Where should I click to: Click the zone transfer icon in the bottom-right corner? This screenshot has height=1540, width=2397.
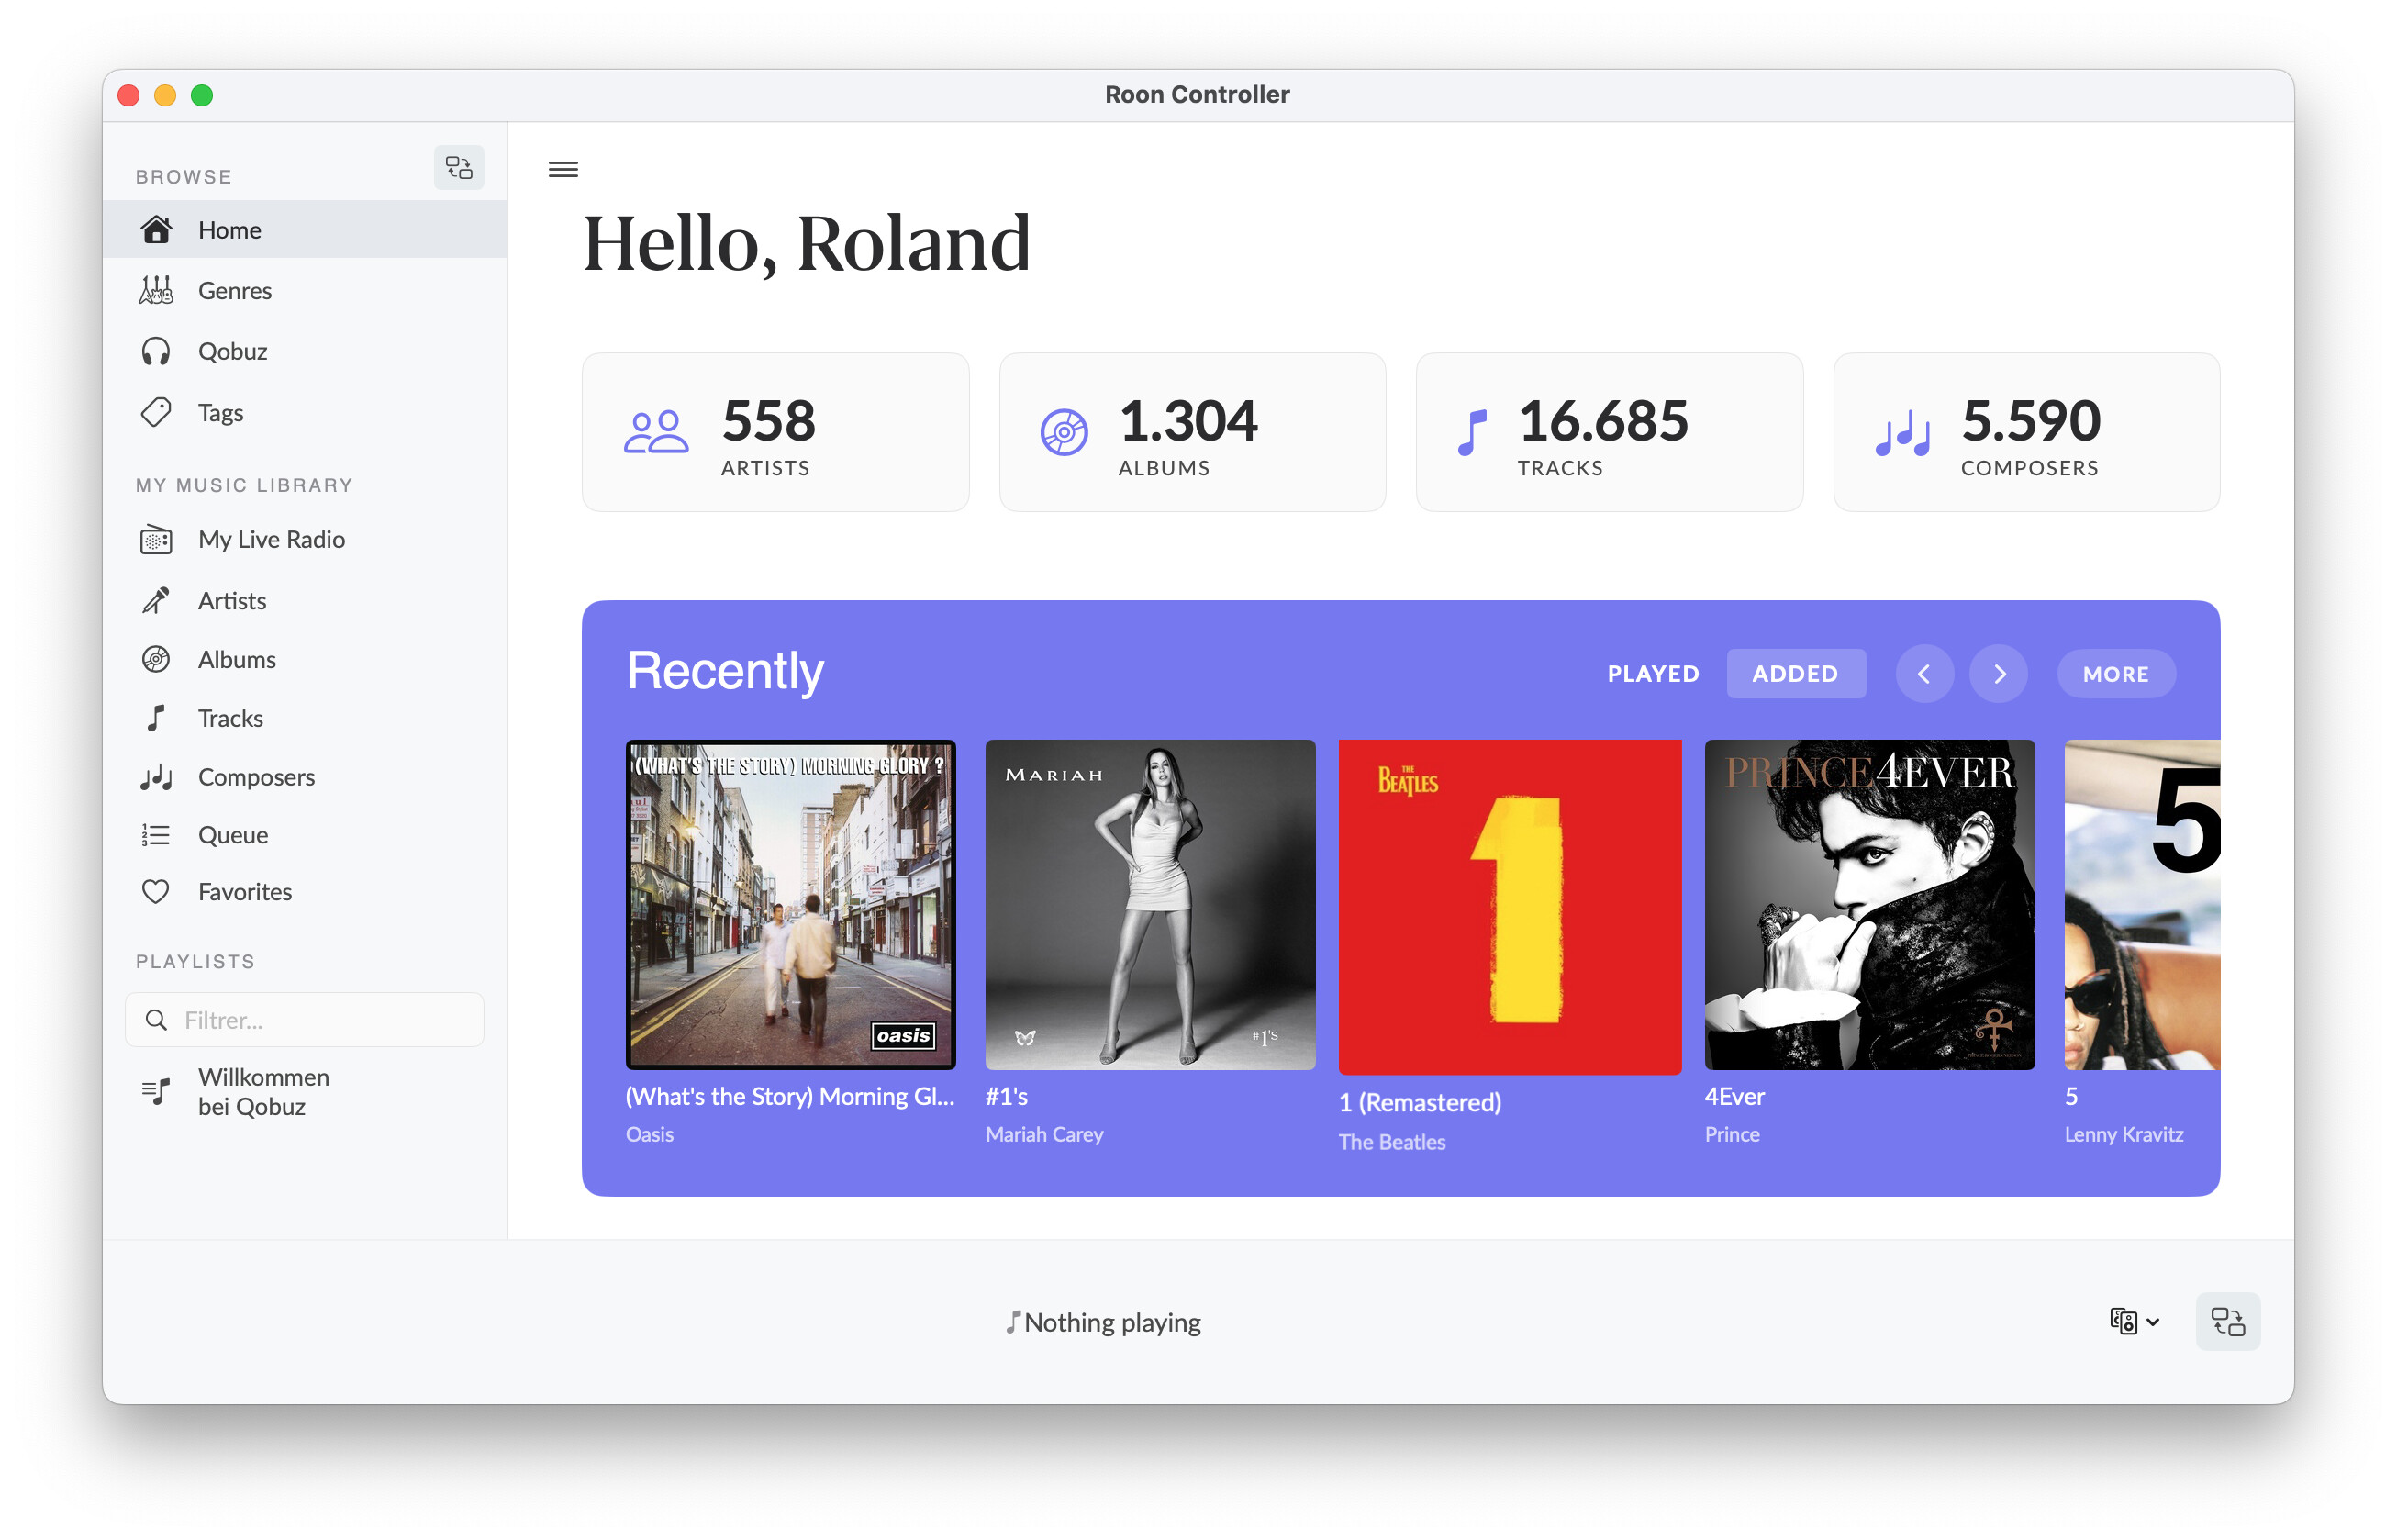click(2227, 1322)
